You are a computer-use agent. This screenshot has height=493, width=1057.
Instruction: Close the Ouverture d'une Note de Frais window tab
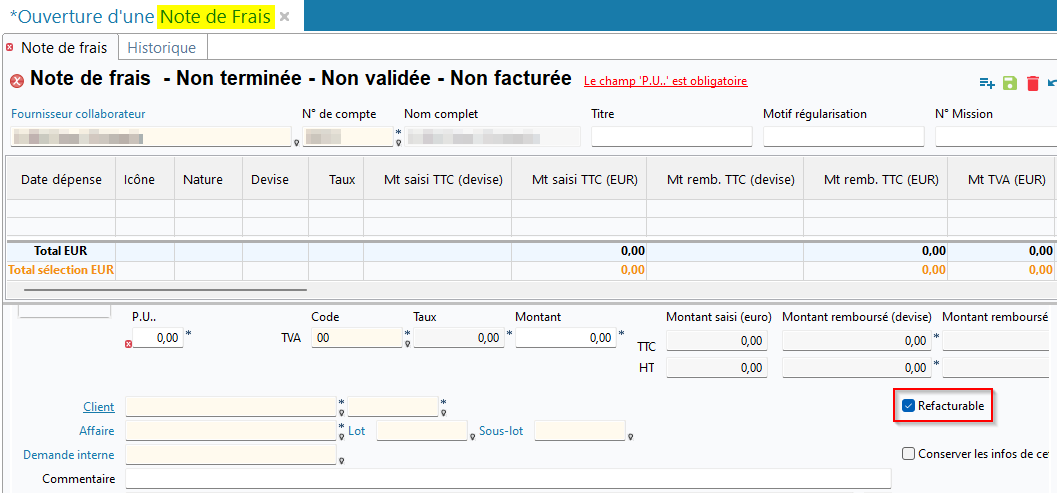(x=285, y=17)
